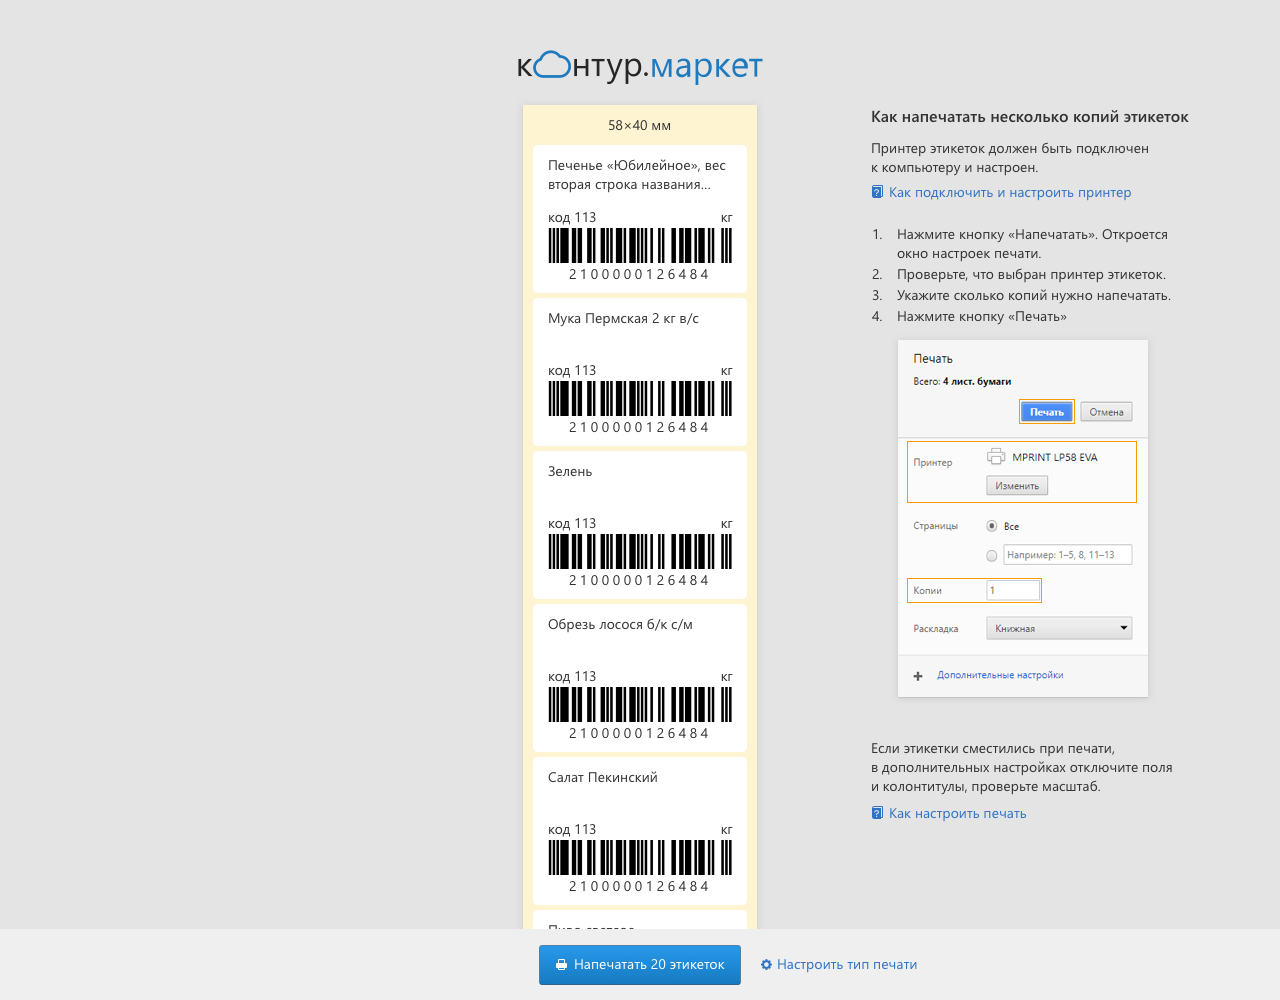Click the gear icon for print type
Viewport: 1280px width, 1000px height.
coord(766,965)
